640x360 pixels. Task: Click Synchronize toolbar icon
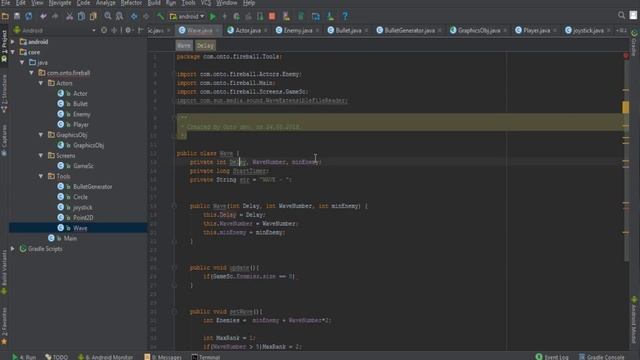(29, 16)
